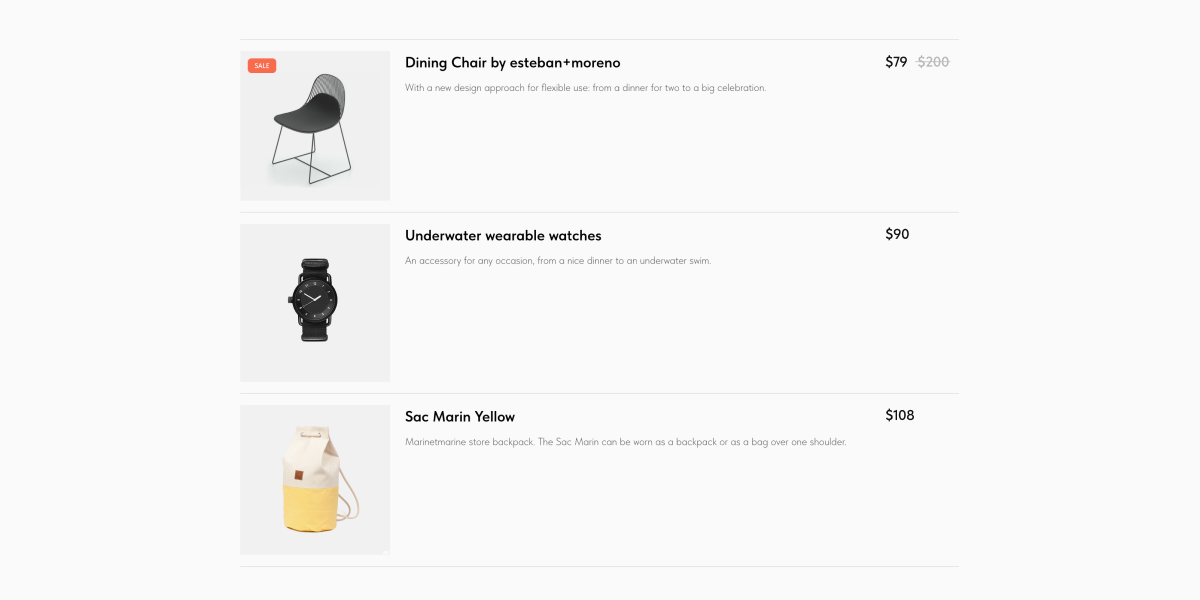Click the black watch face
The height and width of the screenshot is (600, 1200).
(314, 299)
